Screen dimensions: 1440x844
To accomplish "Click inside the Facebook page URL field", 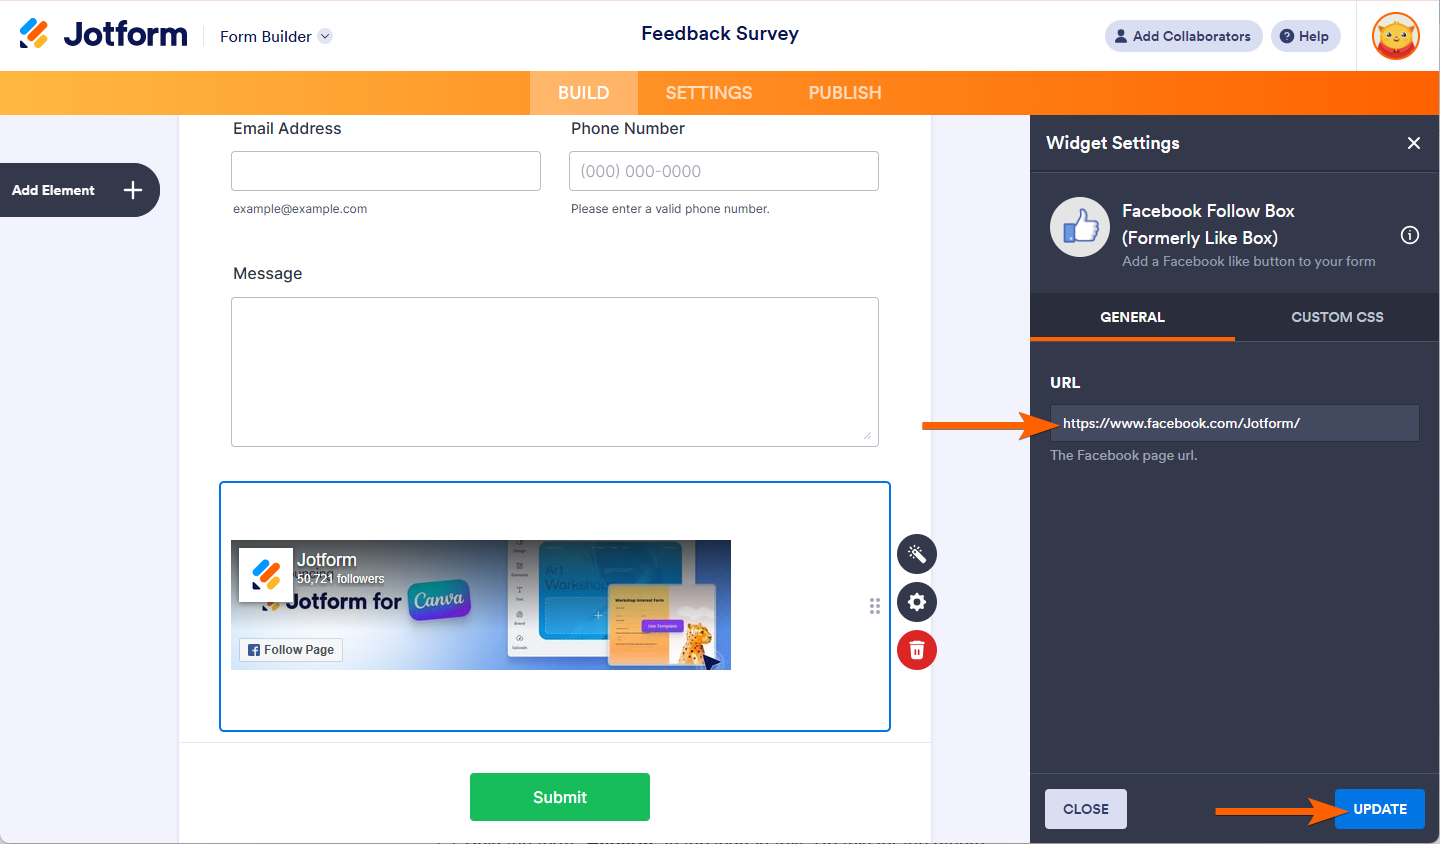I will point(1234,423).
